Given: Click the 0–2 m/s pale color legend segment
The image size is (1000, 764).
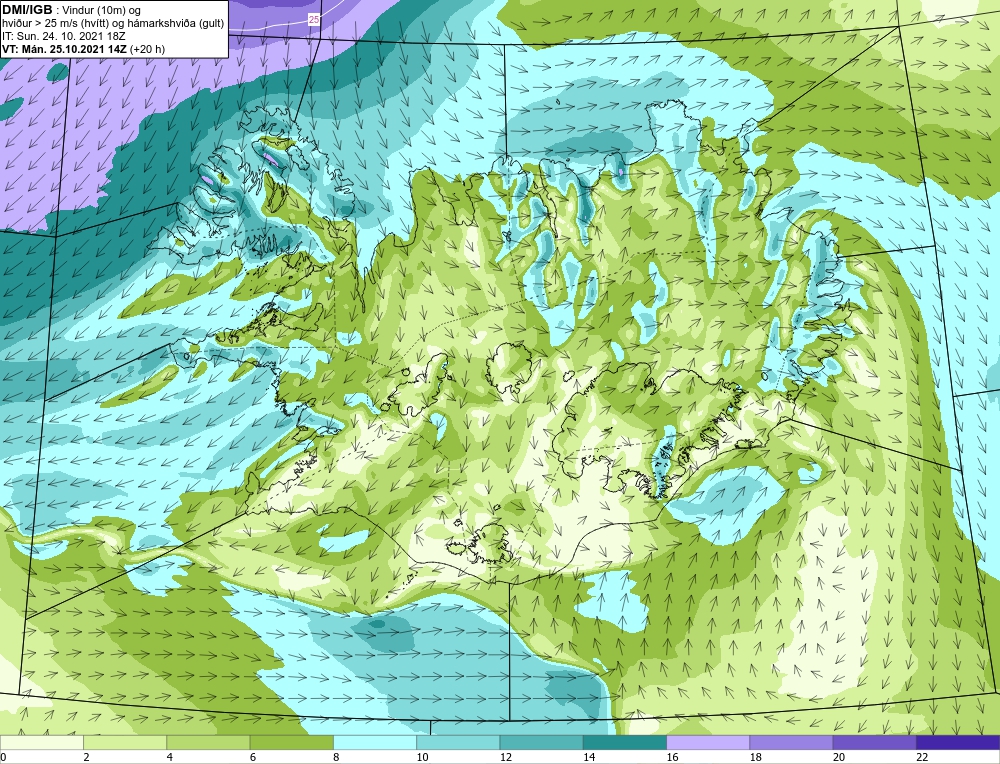Looking at the screenshot, I should pyautogui.click(x=42, y=743).
